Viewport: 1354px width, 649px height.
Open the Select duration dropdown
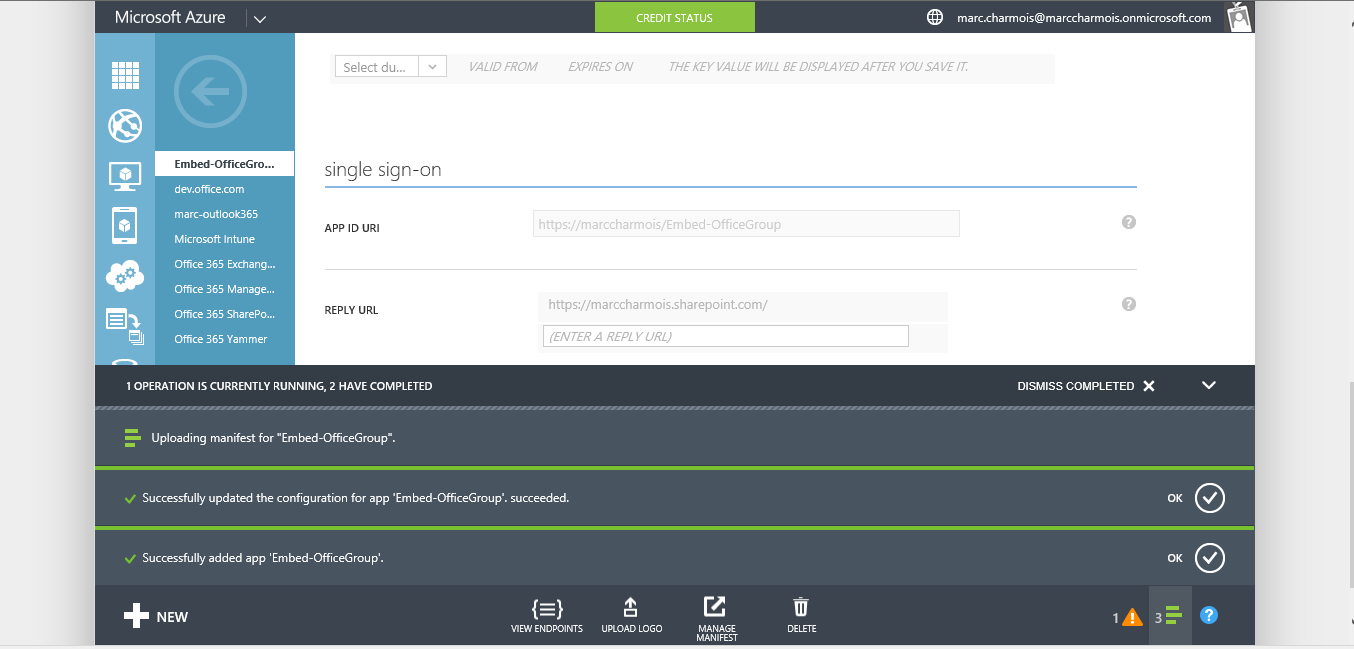[390, 67]
